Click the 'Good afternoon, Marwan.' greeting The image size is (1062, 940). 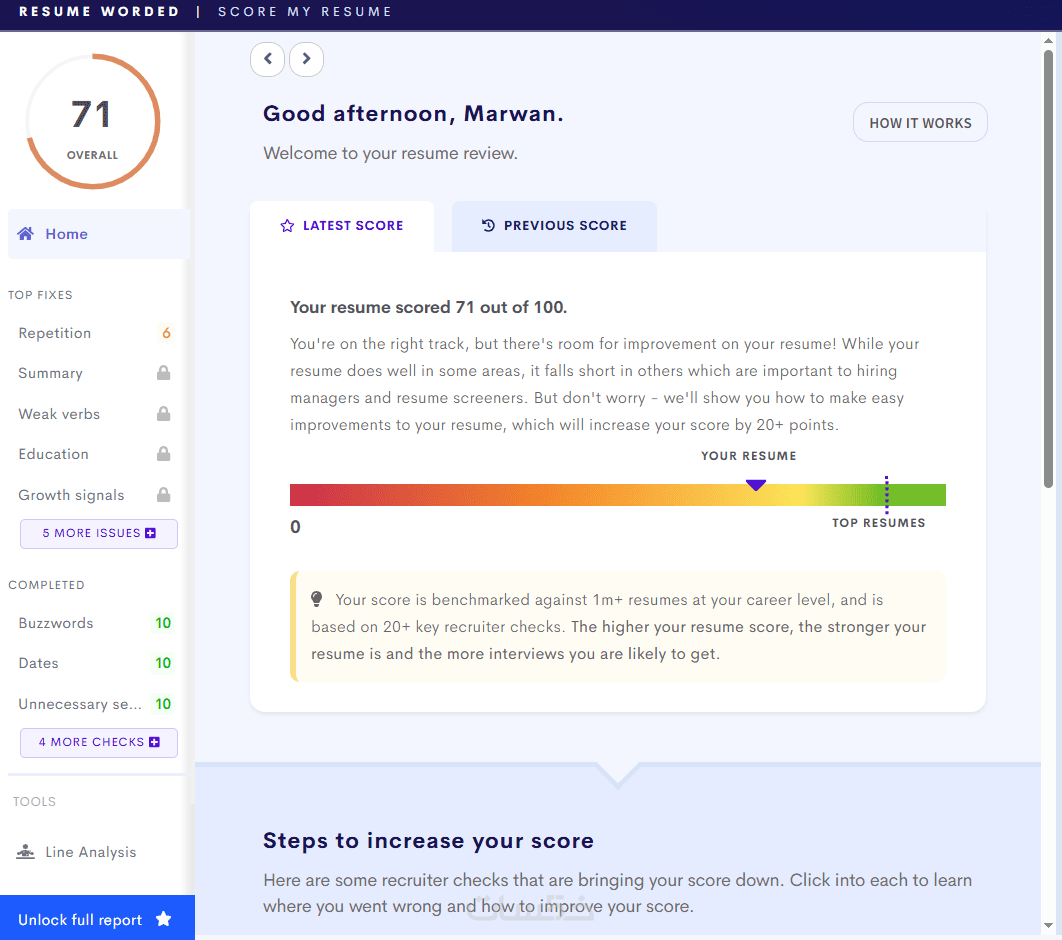tap(413, 114)
